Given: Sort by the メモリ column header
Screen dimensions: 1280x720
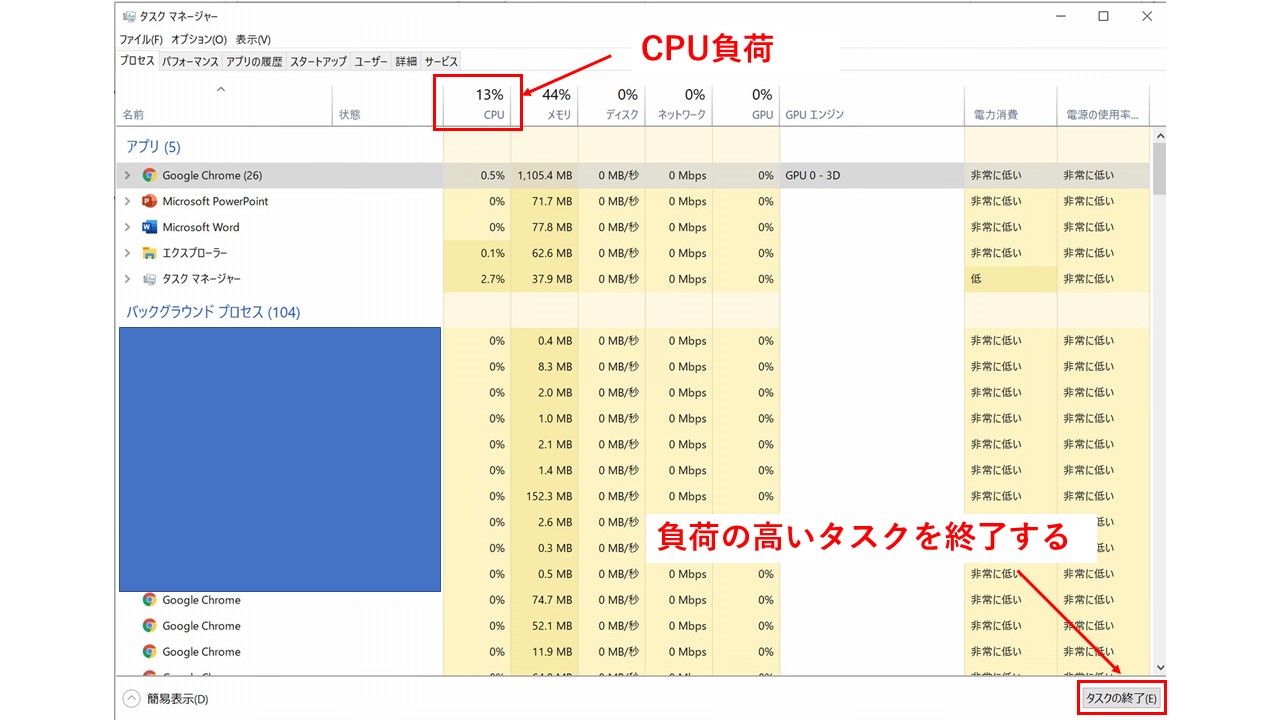Looking at the screenshot, I should click(x=544, y=104).
